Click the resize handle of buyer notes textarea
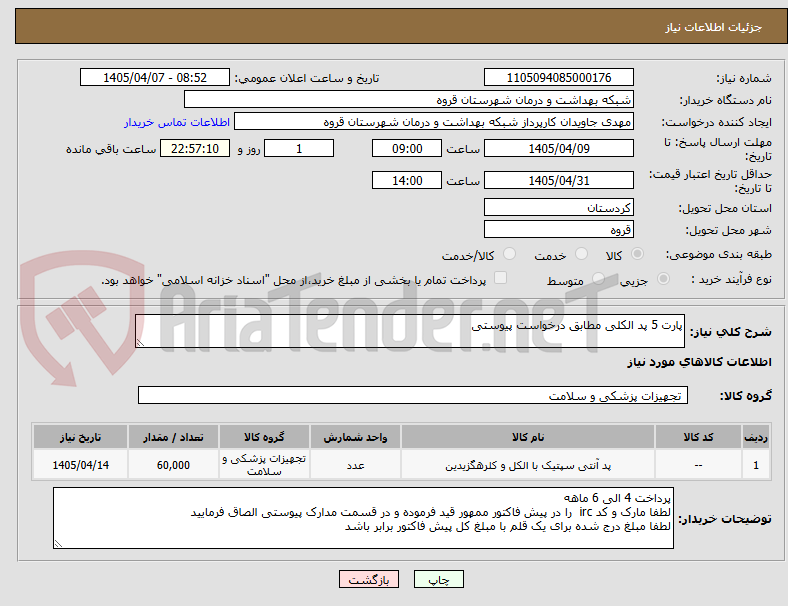Screen dimensions: 788x606 58,543
